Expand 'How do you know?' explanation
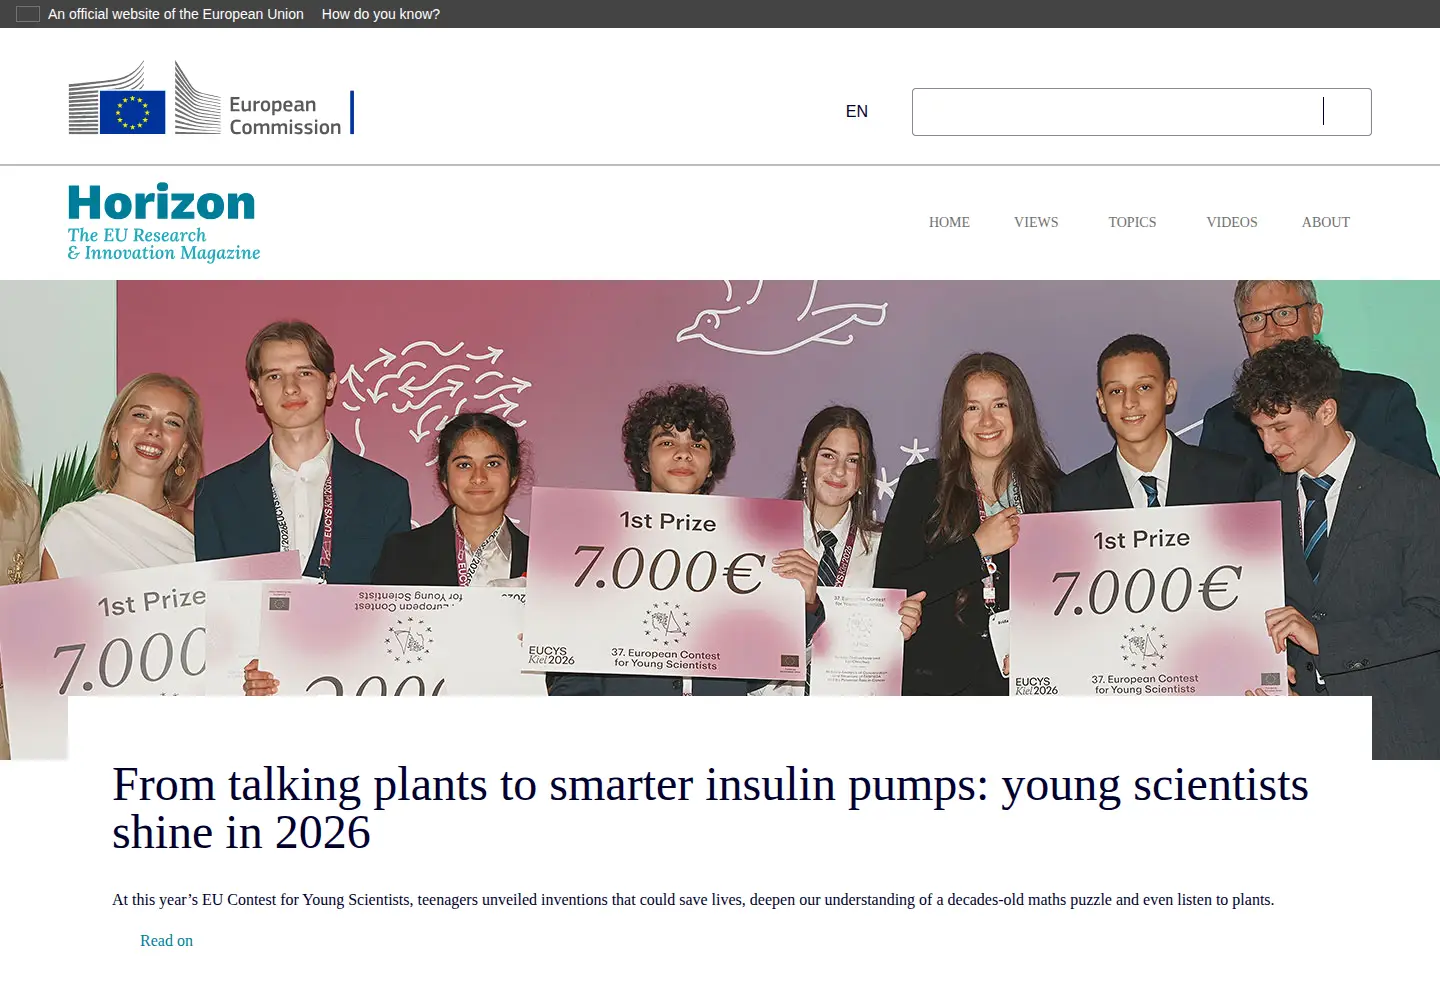1440x1000 pixels. coord(381,14)
